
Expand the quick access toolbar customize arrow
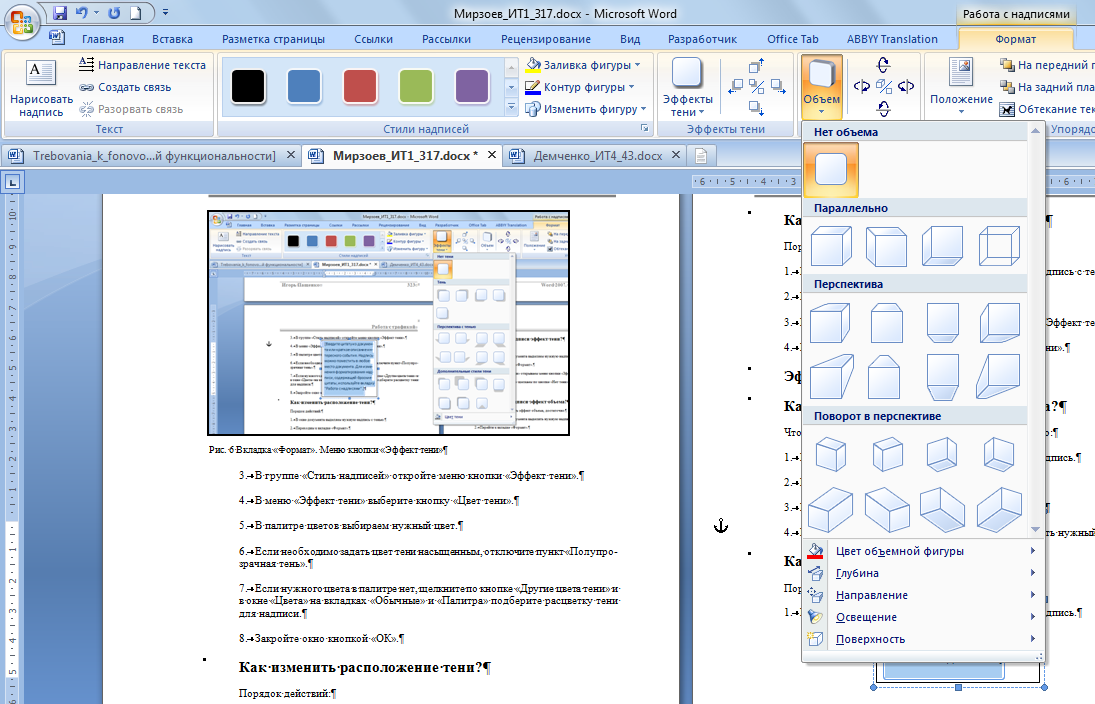tap(166, 13)
